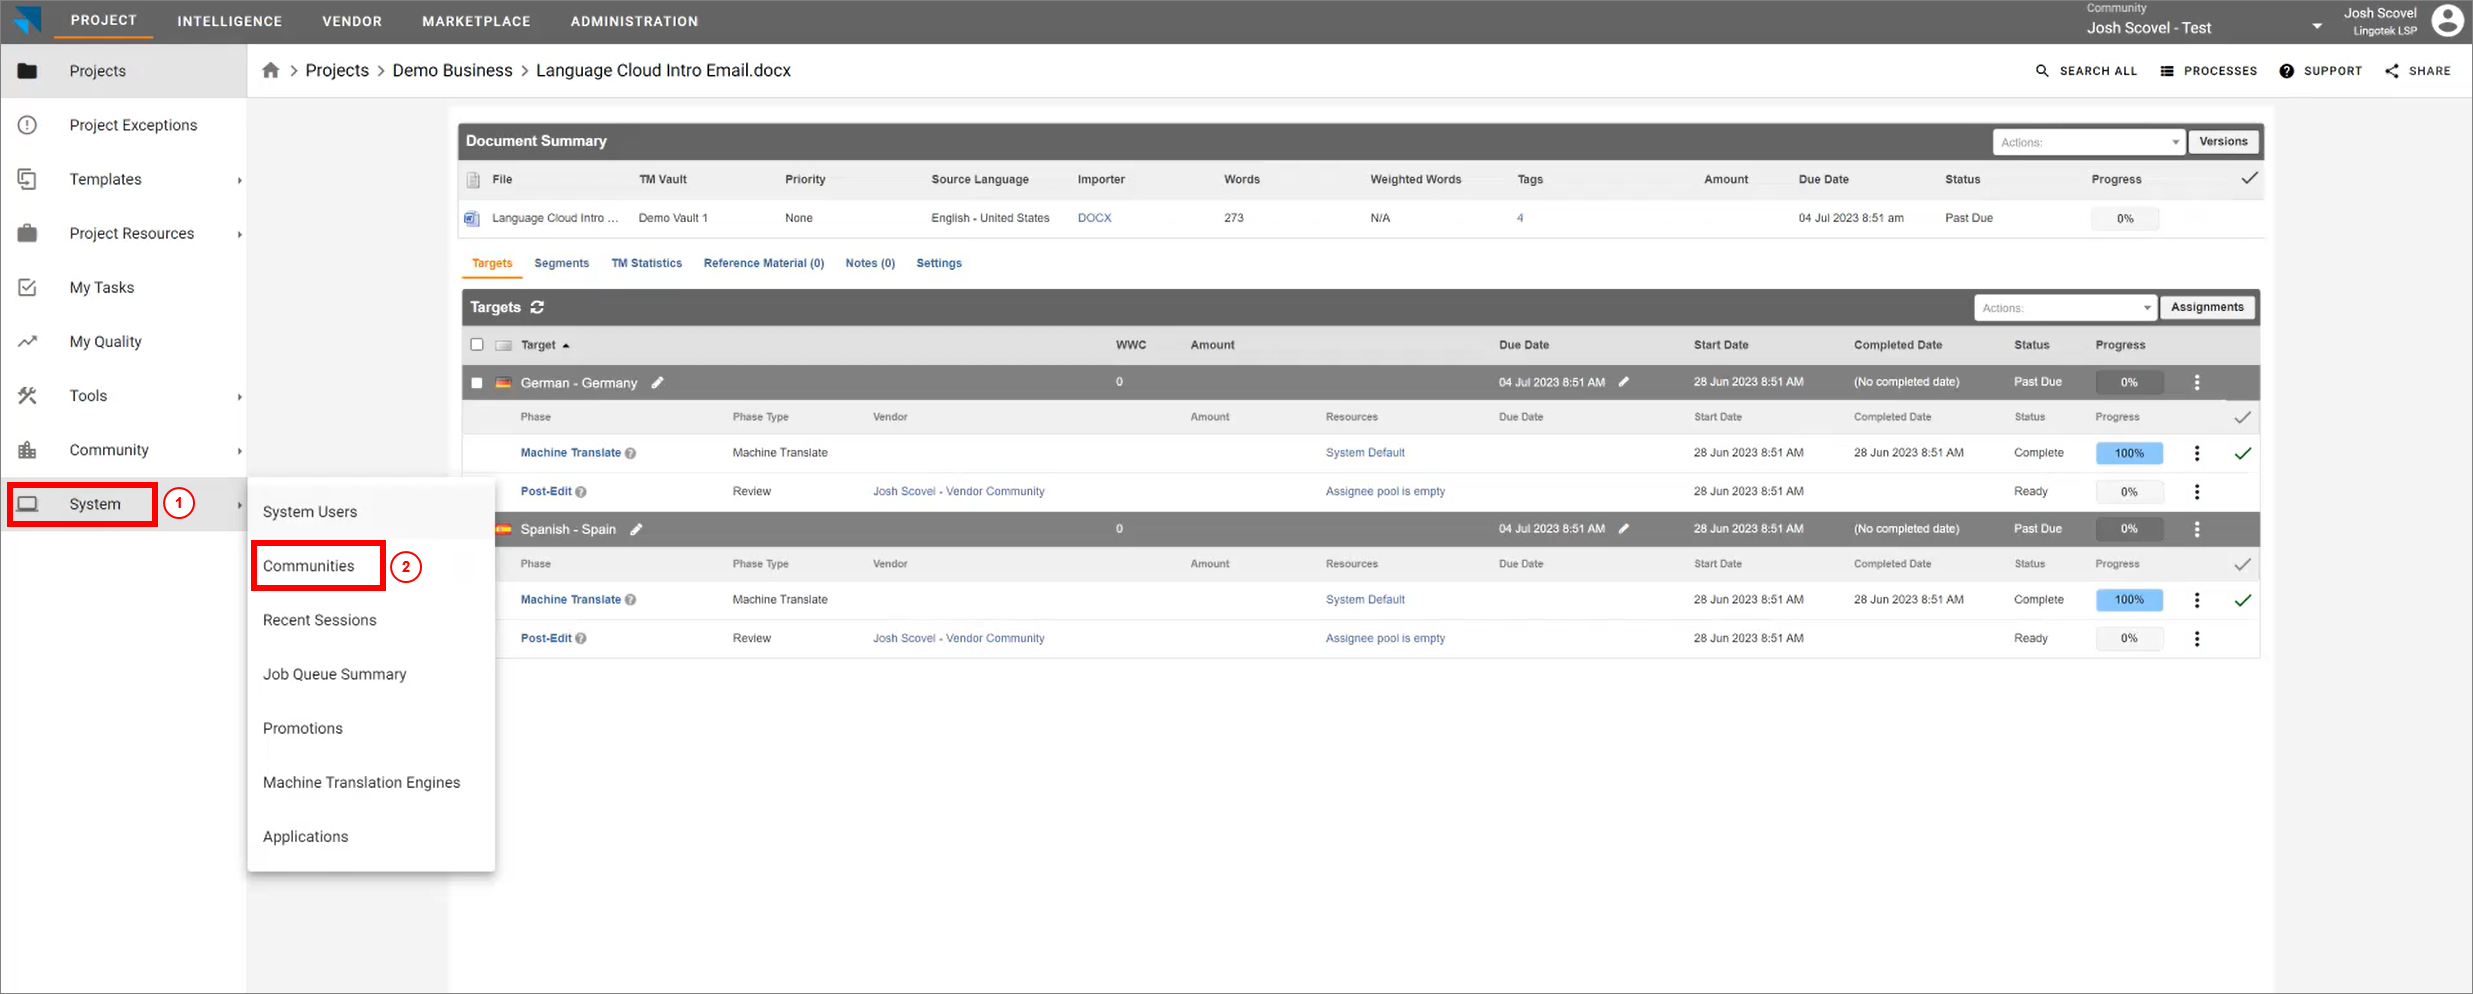Click the Assignments button
The image size is (2473, 994).
pos(2207,307)
